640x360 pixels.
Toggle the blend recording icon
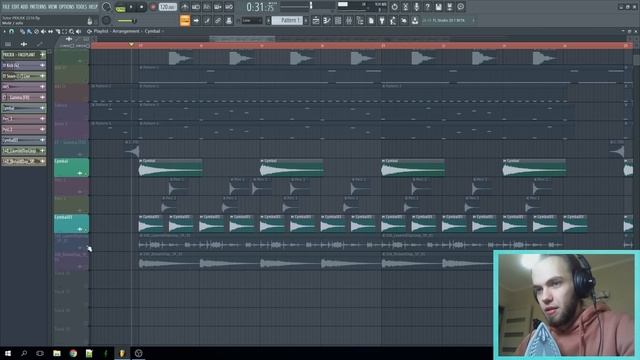[218, 7]
